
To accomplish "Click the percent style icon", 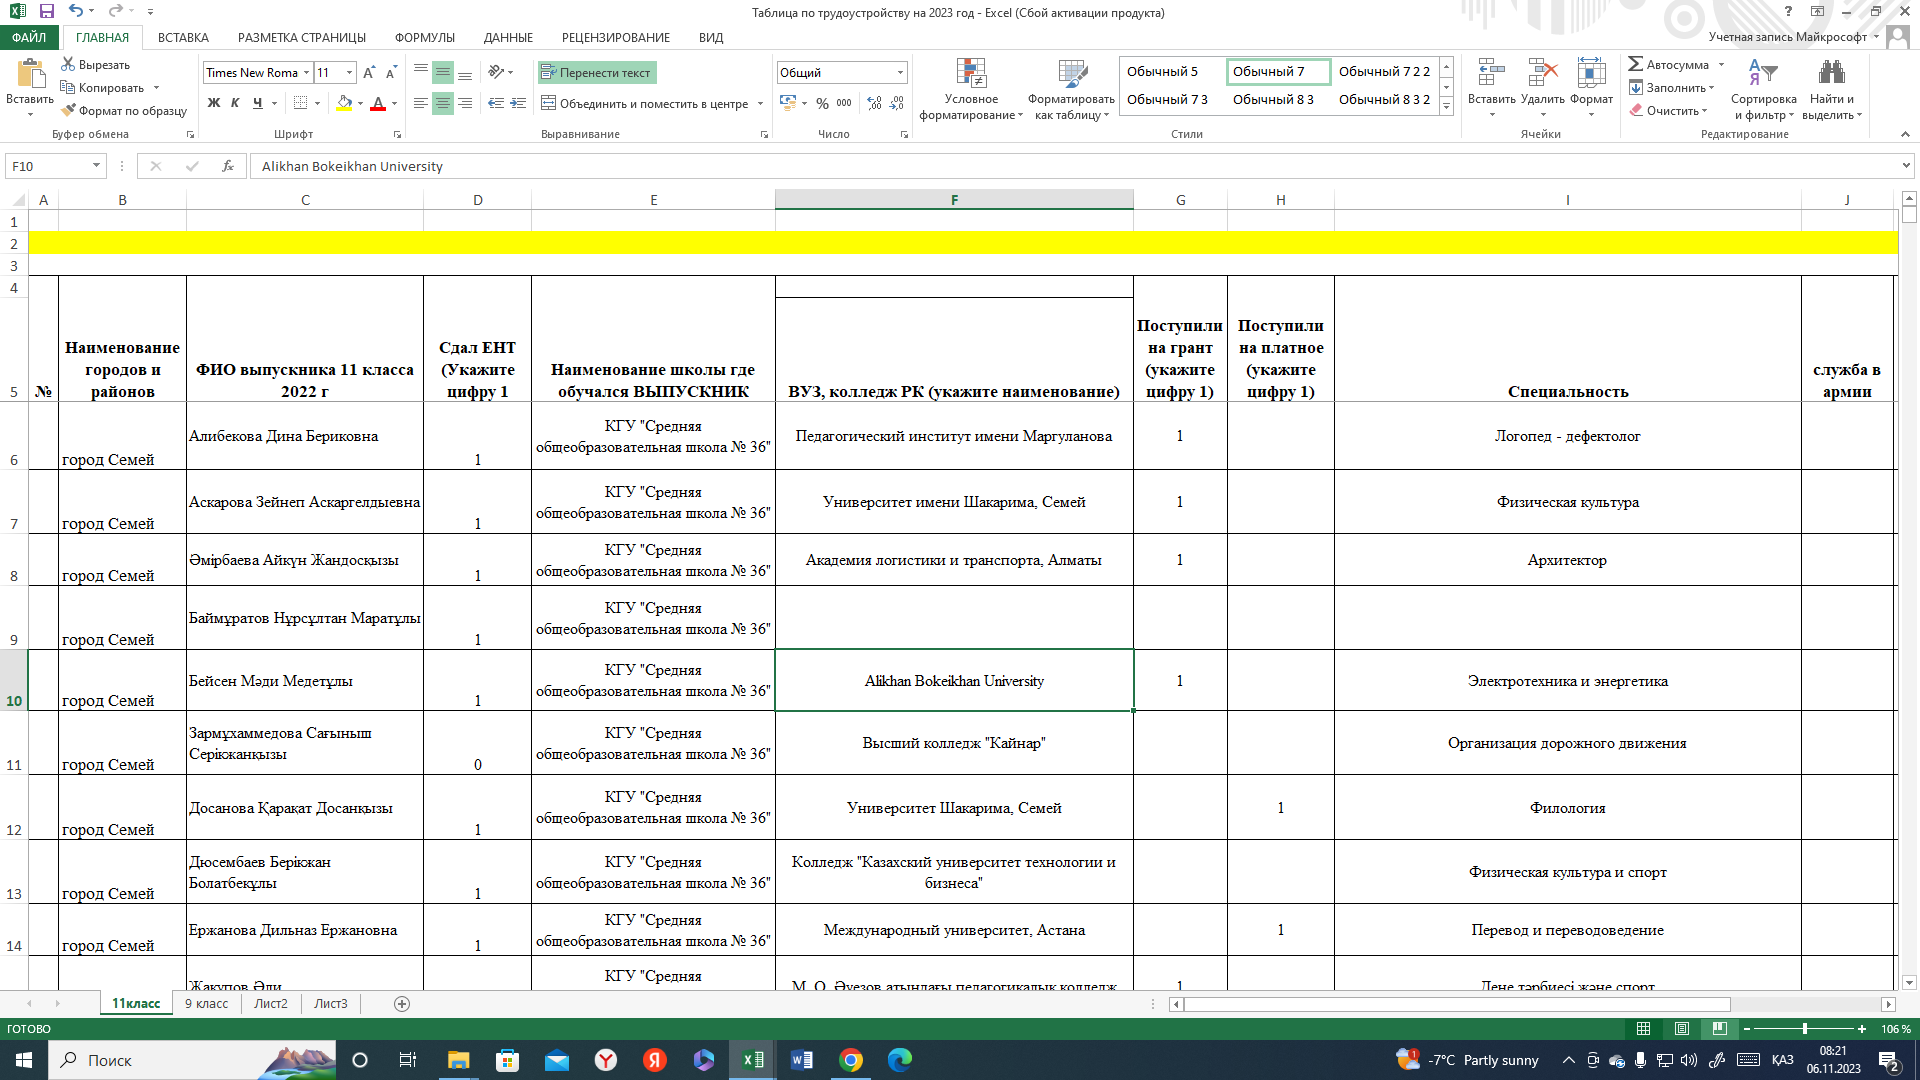I will (x=822, y=103).
